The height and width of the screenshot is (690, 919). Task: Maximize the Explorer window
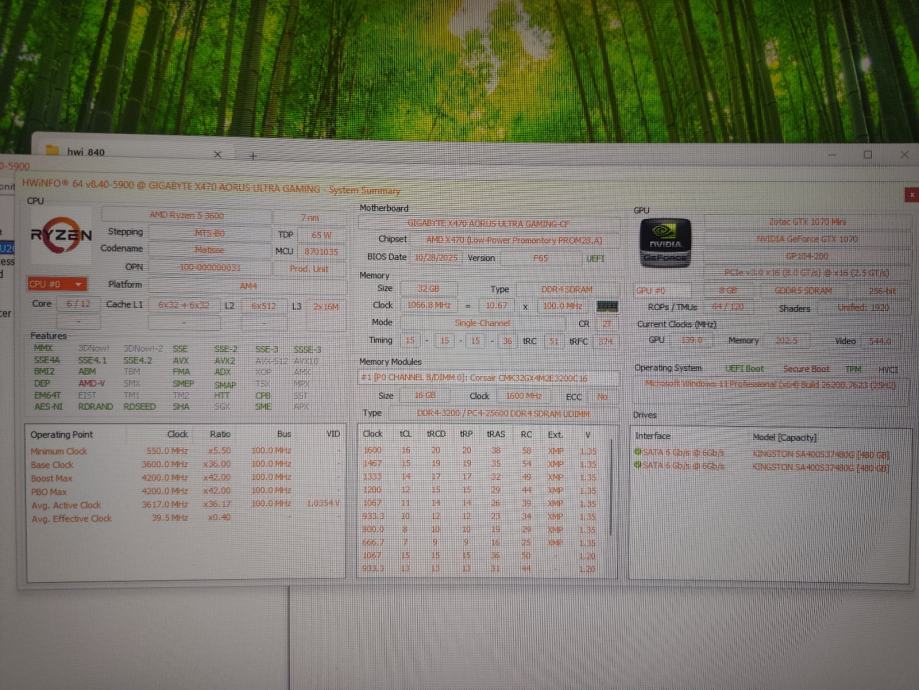[x=868, y=155]
